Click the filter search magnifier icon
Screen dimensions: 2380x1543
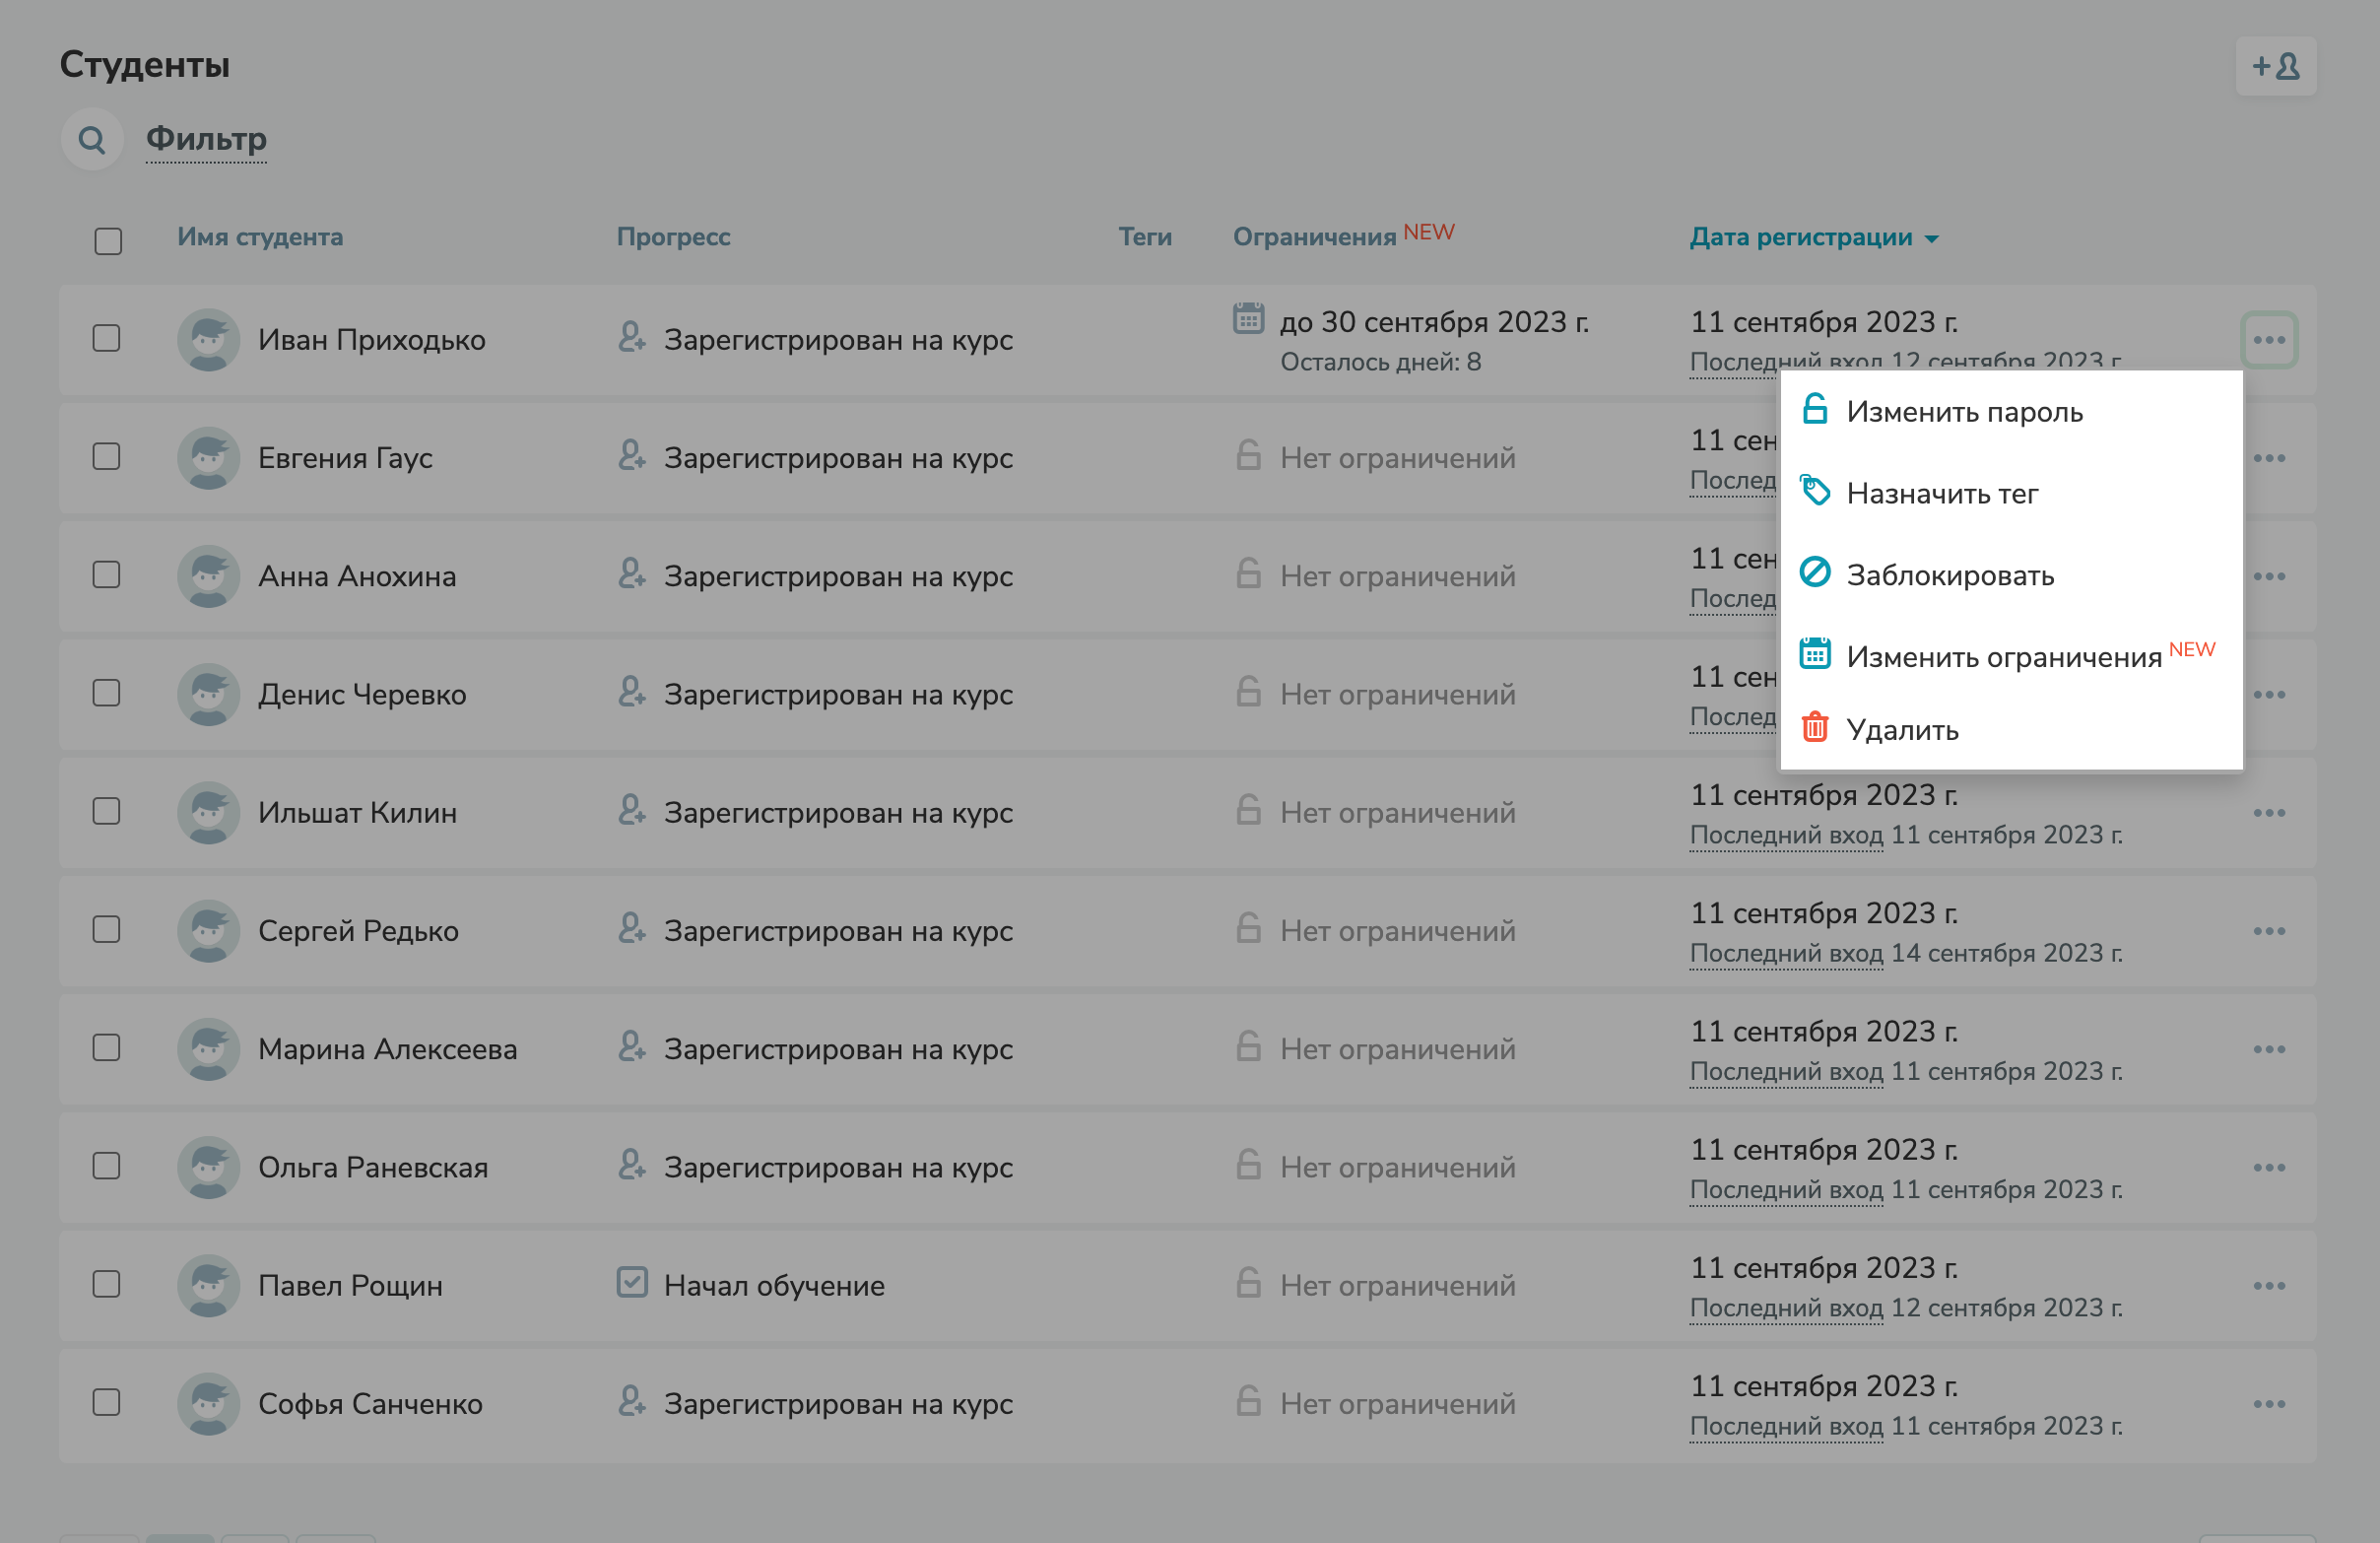[92, 139]
